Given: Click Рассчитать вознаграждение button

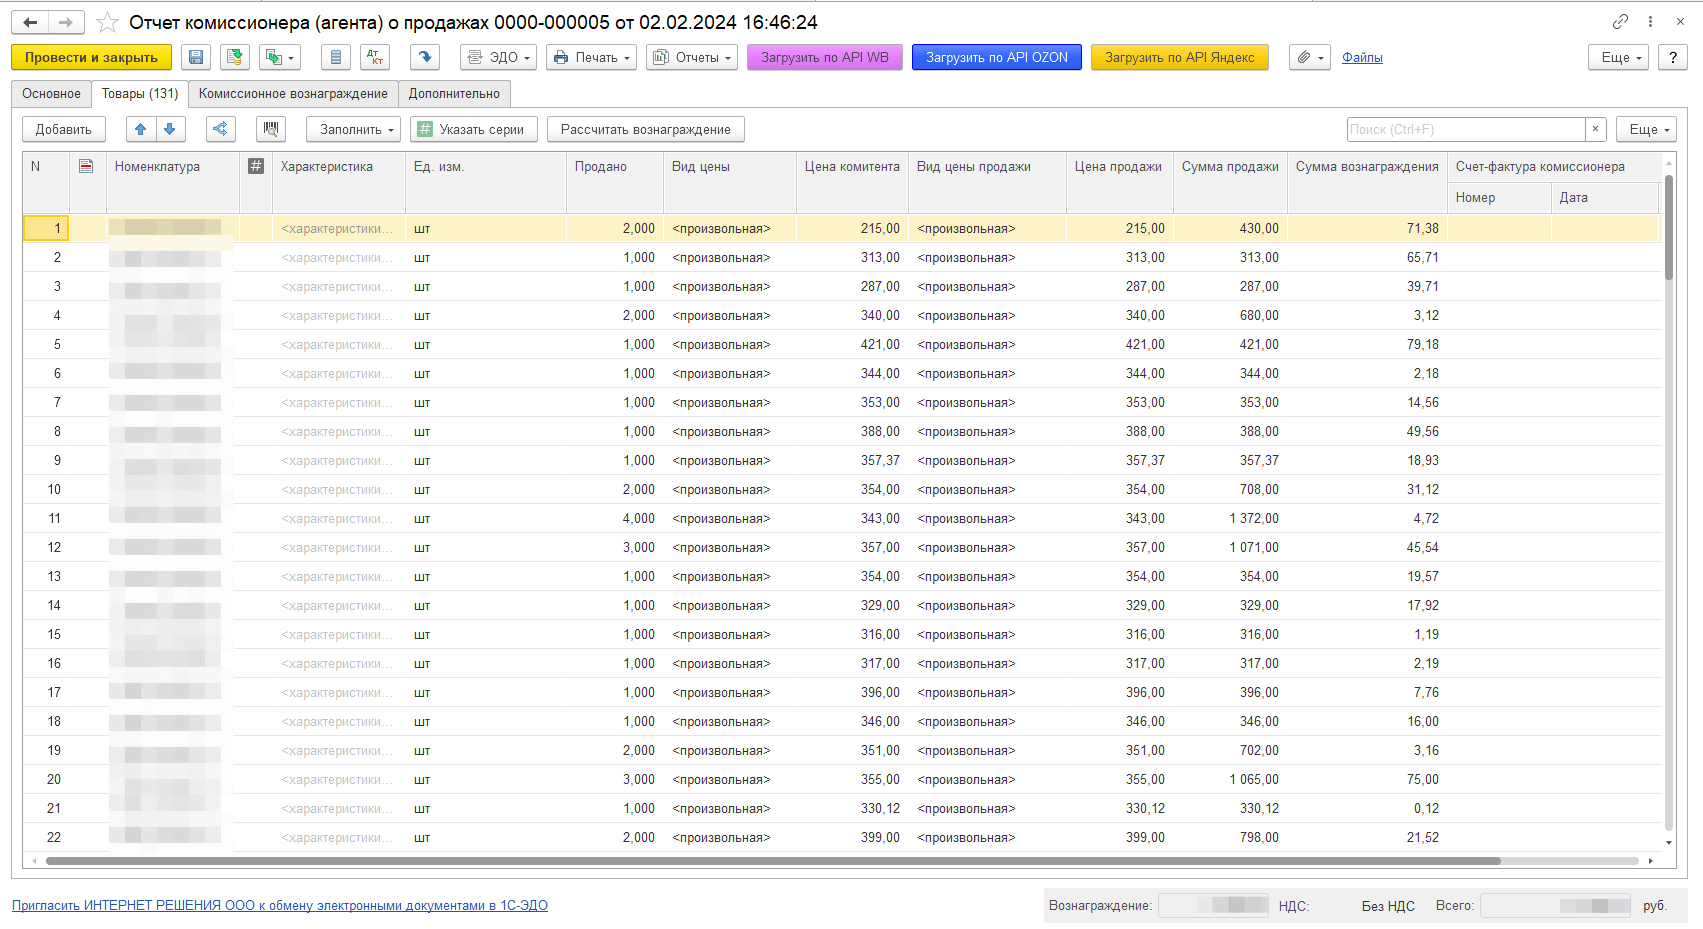Looking at the screenshot, I should 646,129.
